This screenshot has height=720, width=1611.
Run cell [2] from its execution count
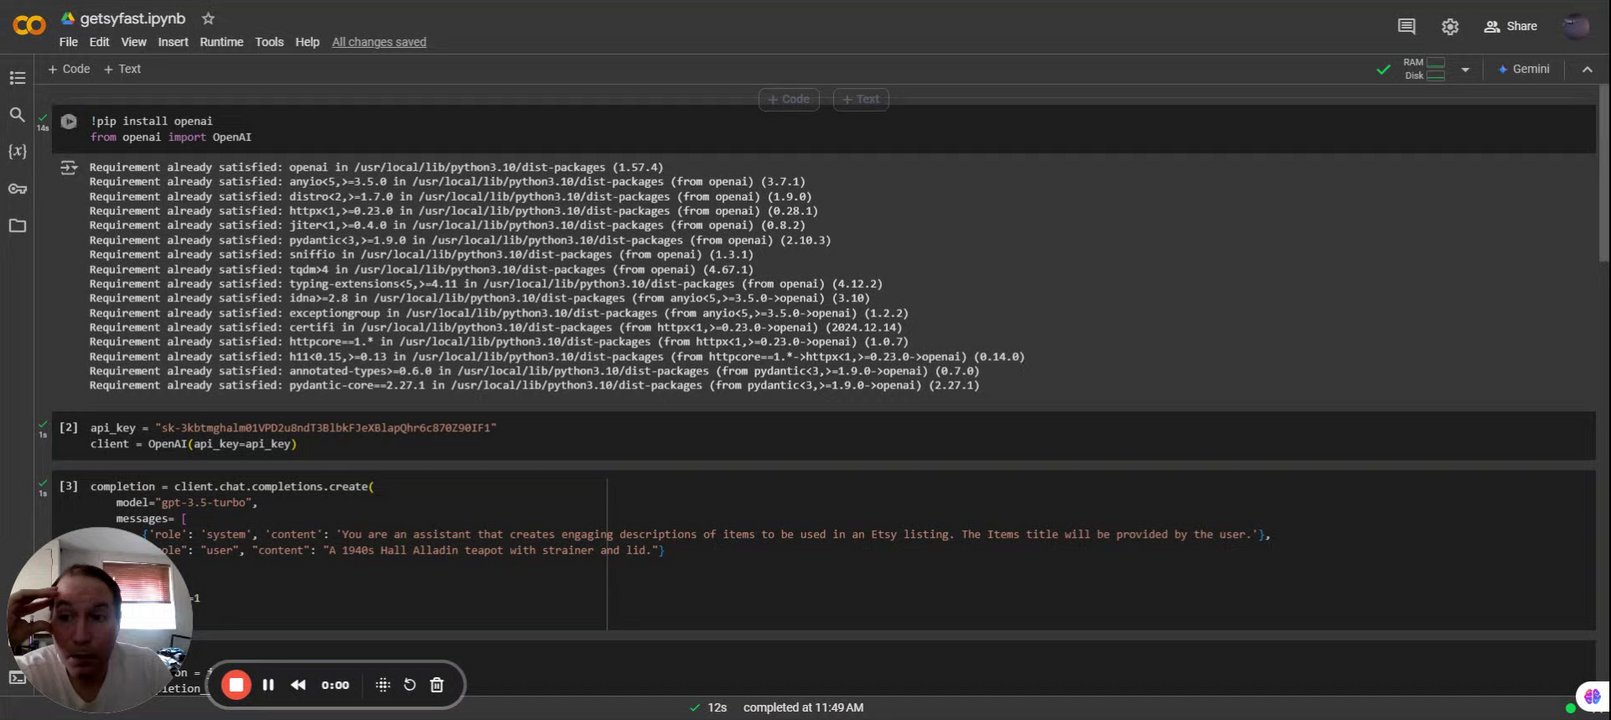tap(68, 427)
